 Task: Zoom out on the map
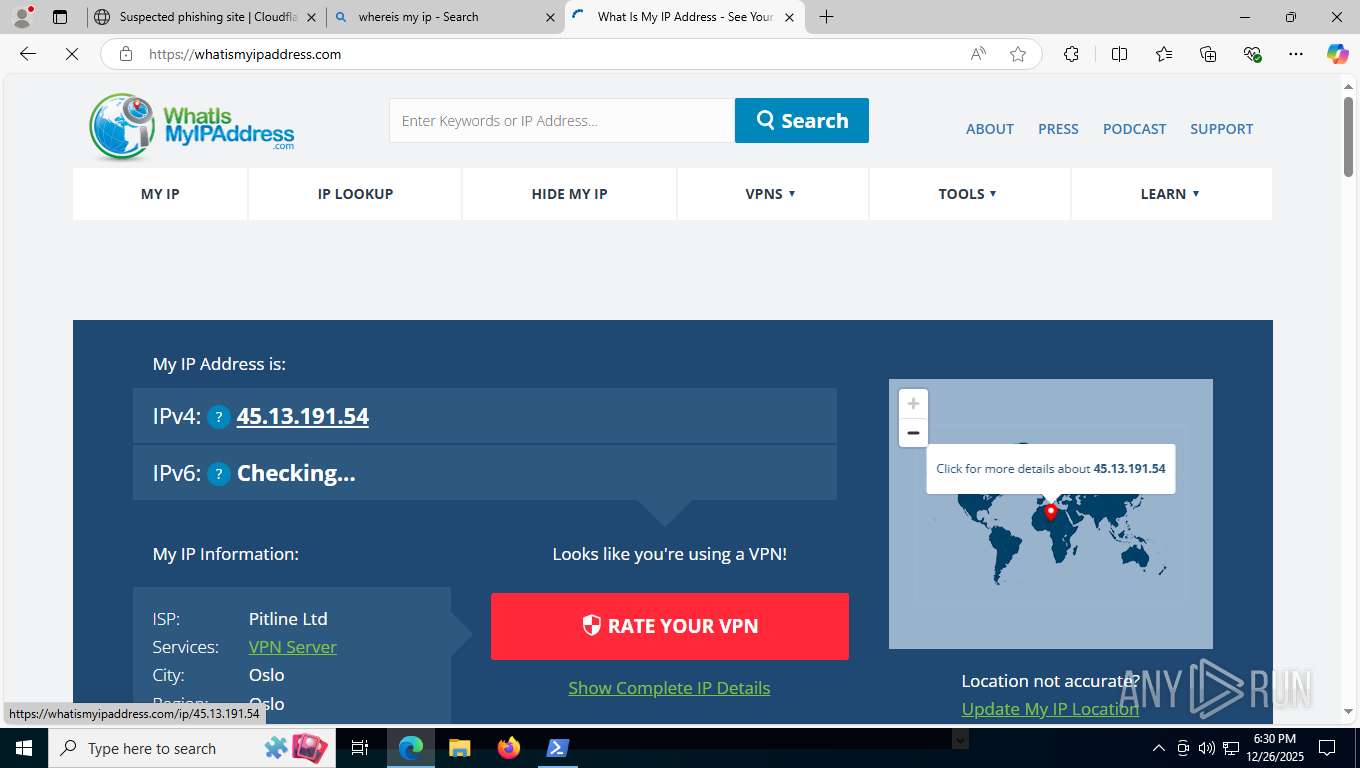click(x=913, y=433)
